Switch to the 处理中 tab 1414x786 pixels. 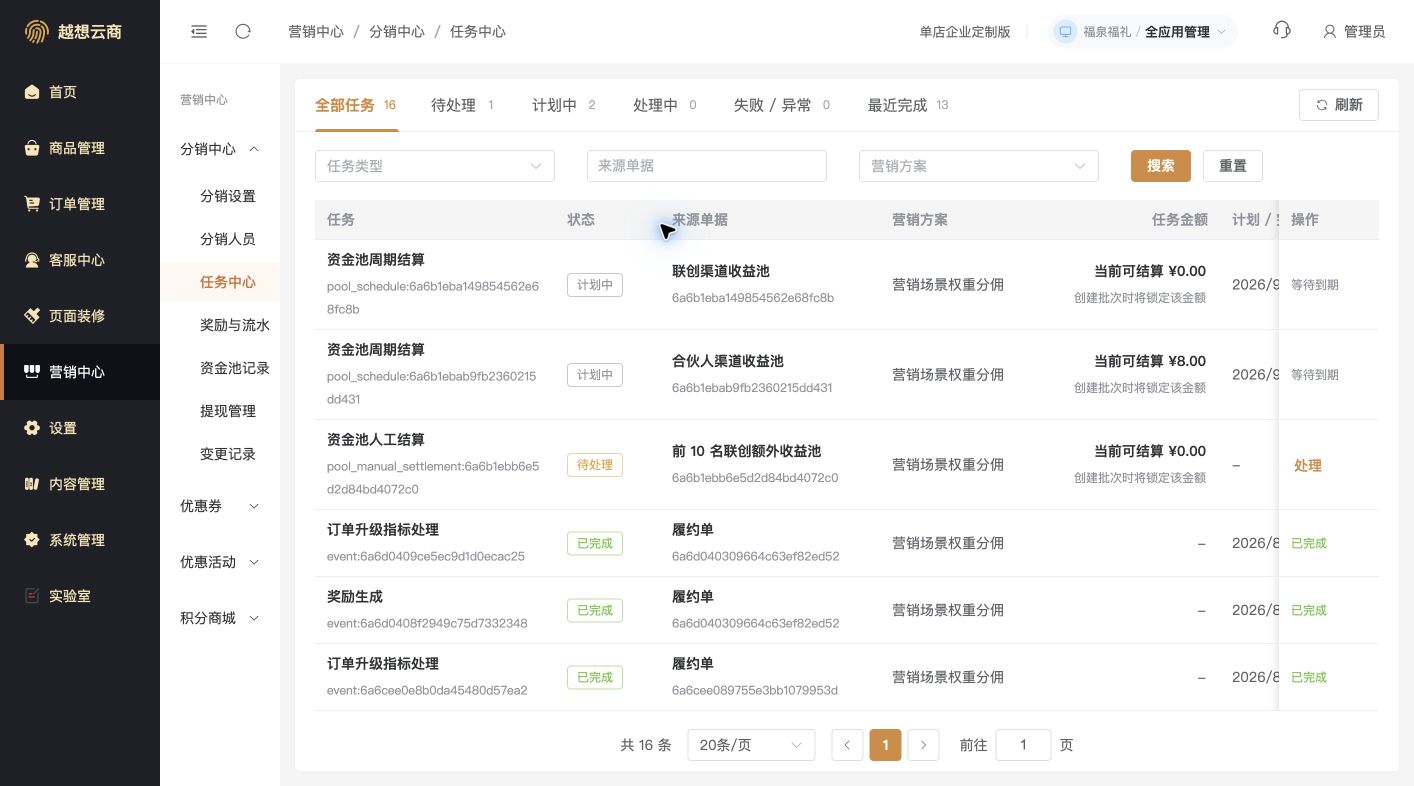point(665,105)
